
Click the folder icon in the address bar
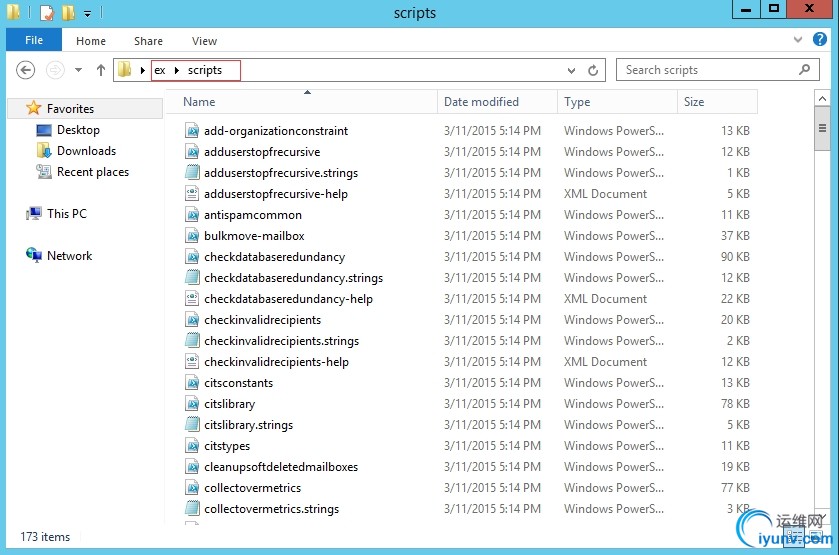click(125, 70)
